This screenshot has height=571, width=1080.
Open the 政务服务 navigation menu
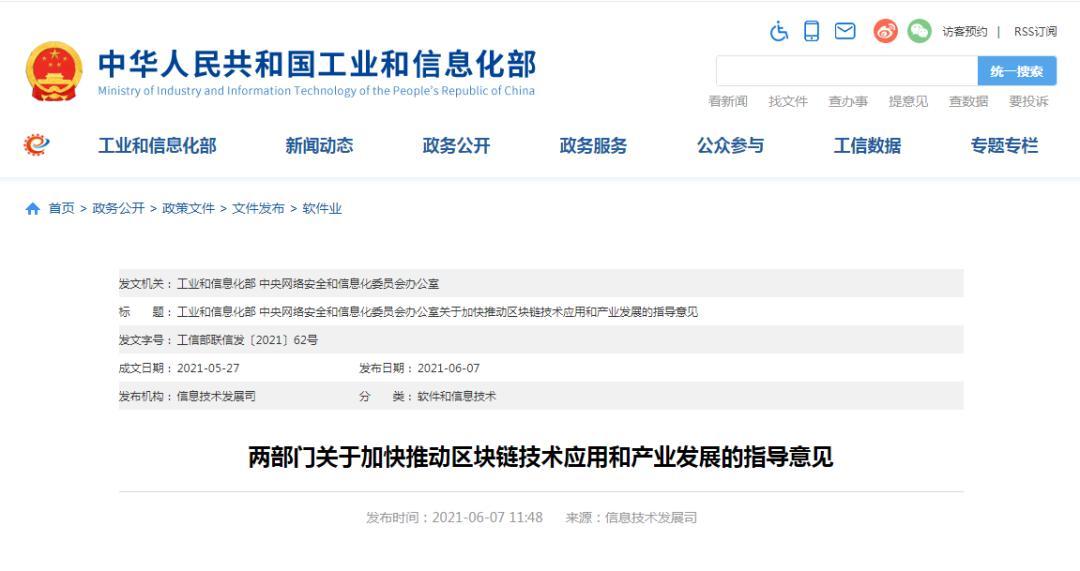coord(593,146)
